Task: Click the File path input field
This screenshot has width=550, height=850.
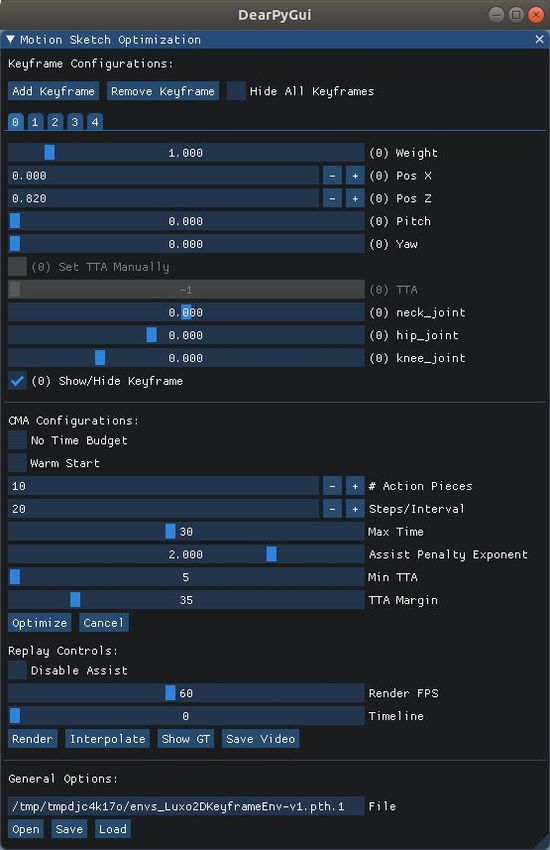Action: pyautogui.click(x=186, y=806)
